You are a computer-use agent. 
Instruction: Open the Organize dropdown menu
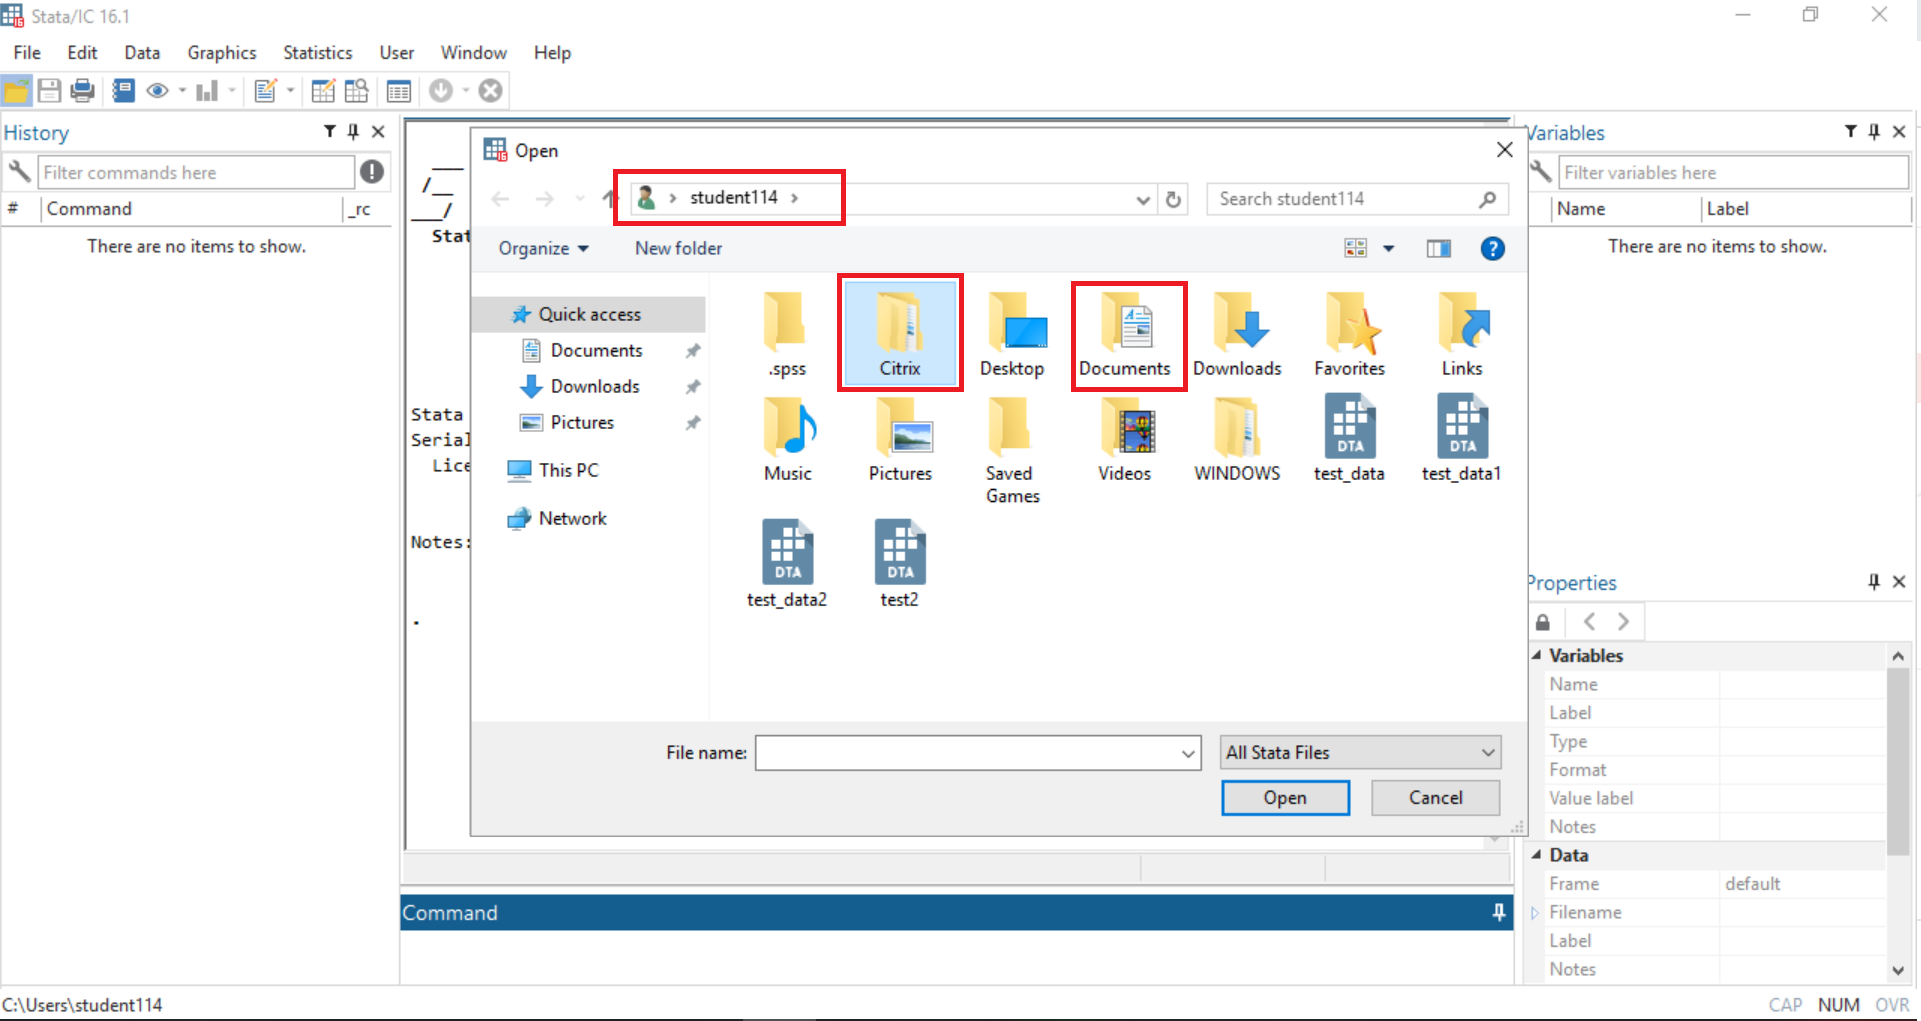coord(541,248)
